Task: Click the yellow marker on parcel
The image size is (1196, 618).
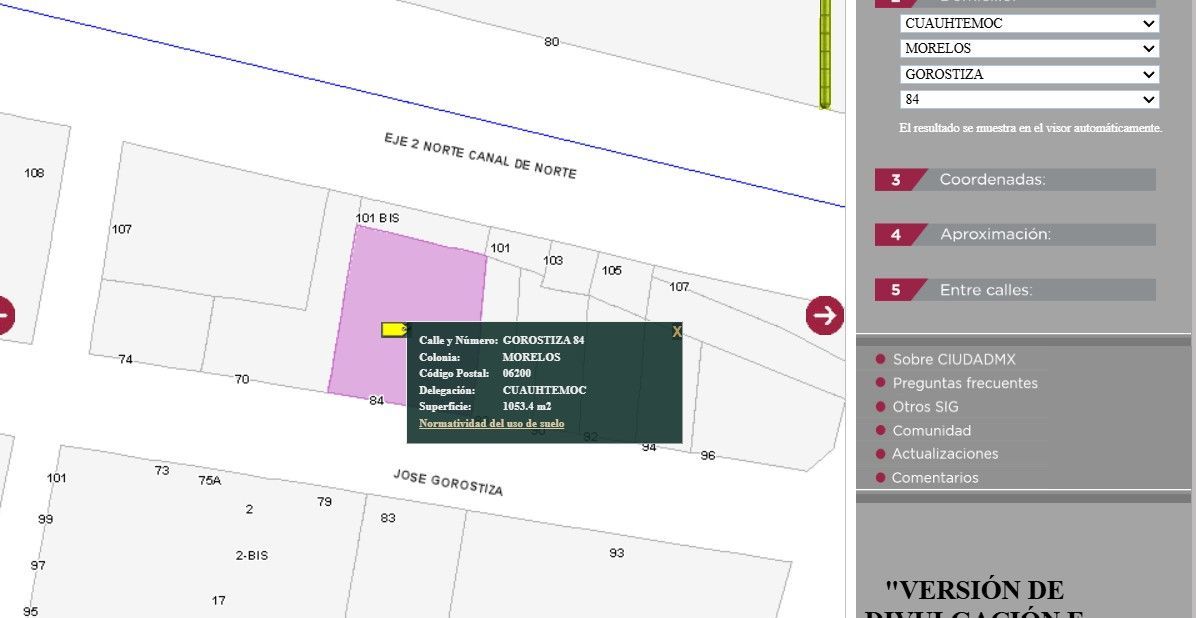Action: (x=395, y=329)
